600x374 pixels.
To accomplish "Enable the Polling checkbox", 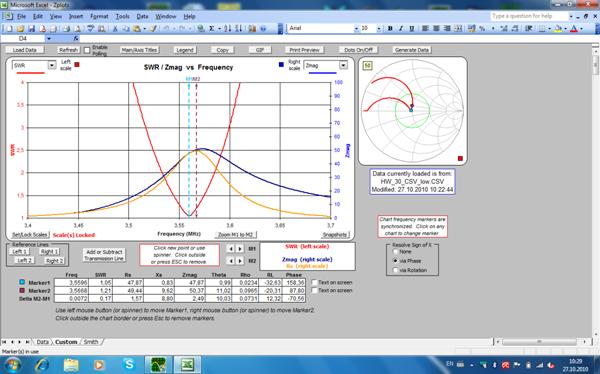I will point(87,50).
